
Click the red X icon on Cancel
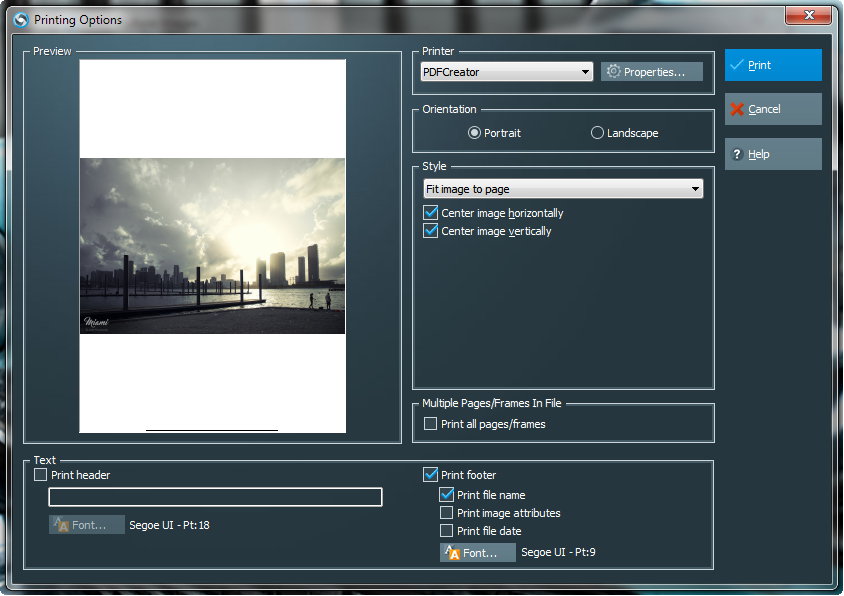pyautogui.click(x=737, y=109)
